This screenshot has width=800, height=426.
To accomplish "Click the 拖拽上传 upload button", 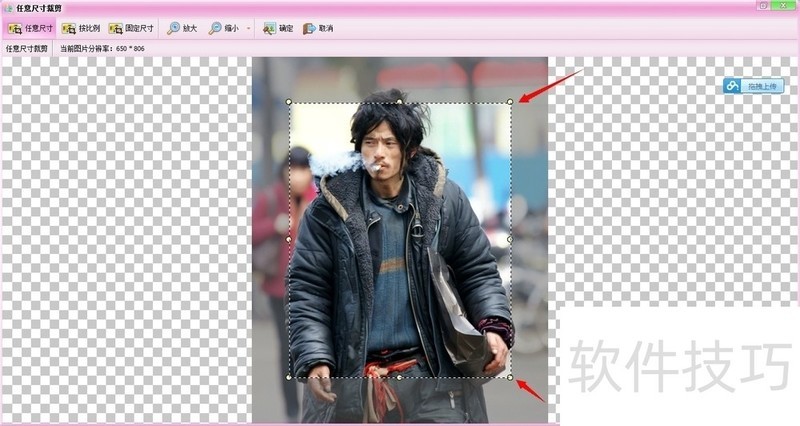I will (x=753, y=86).
